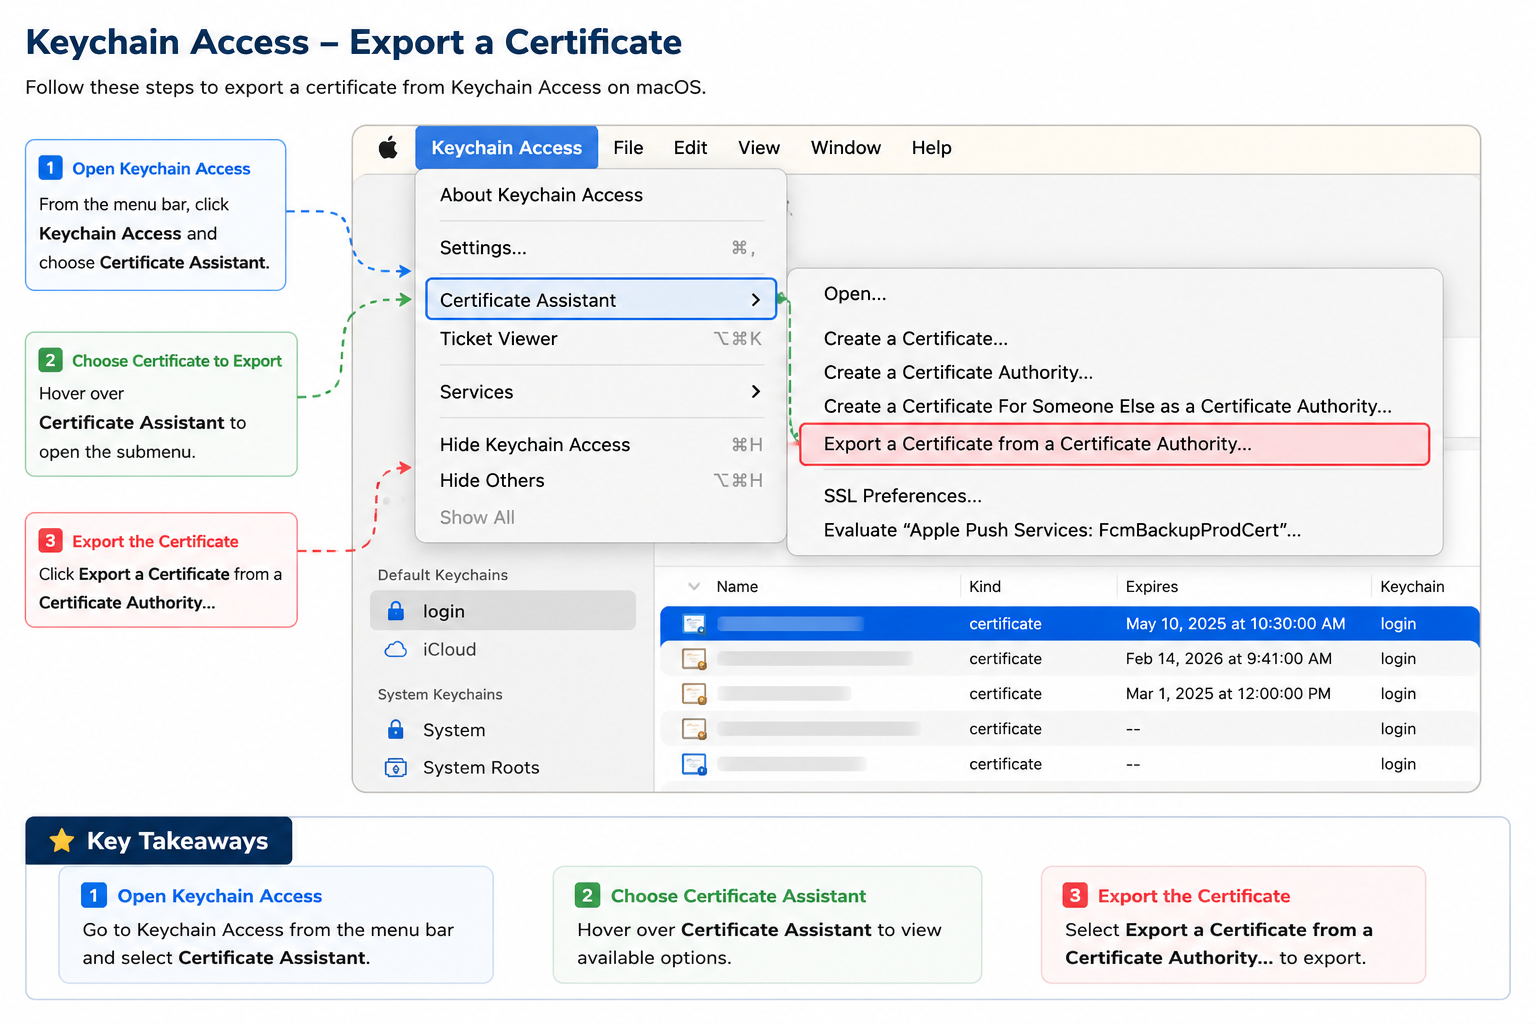Click expiry "Feb 14, 2026 at 9:41:00 AM"

click(x=1228, y=659)
